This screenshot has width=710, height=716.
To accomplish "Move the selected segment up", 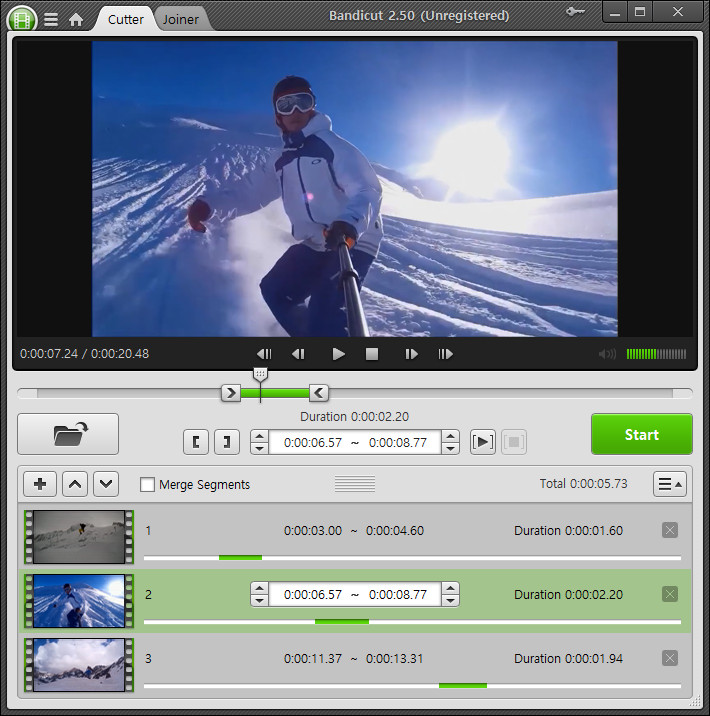I will [75, 484].
